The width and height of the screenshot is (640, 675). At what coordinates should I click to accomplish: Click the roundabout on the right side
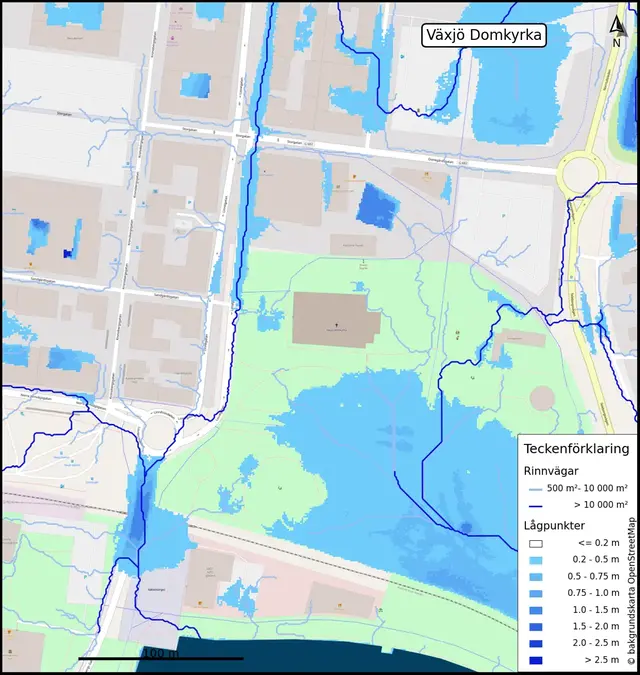coord(581,178)
